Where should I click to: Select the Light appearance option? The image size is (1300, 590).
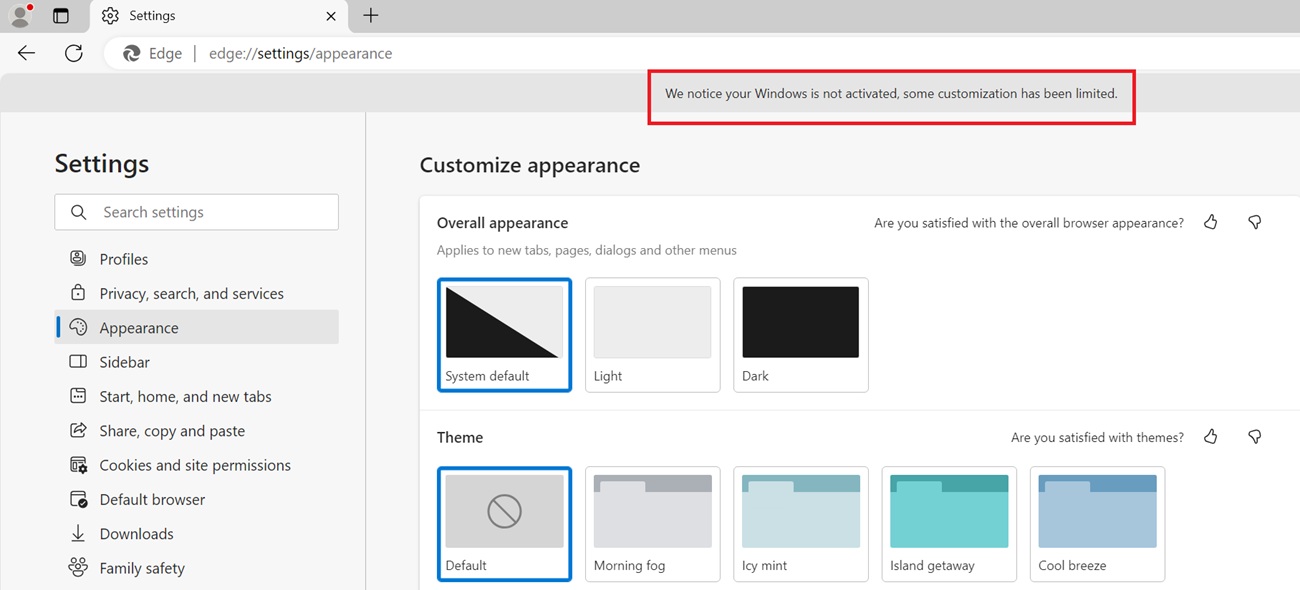652,334
